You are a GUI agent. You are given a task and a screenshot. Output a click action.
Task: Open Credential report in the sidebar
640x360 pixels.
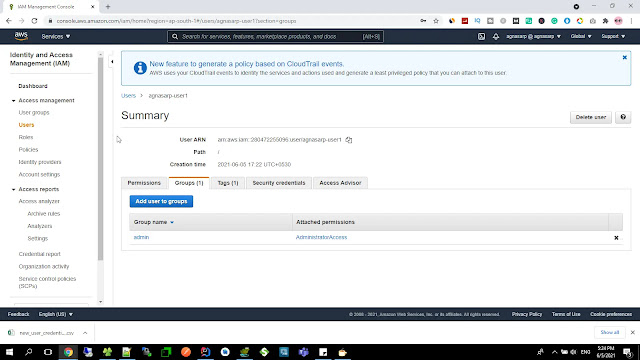40,254
